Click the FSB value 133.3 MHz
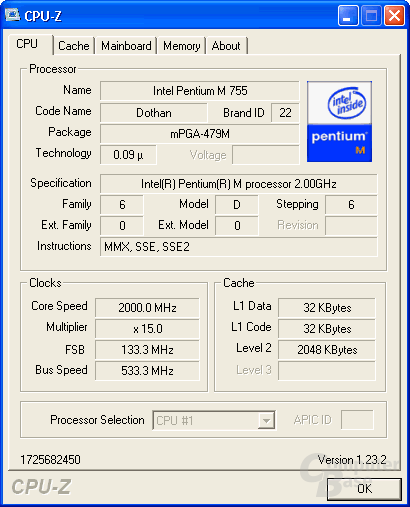The width and height of the screenshot is (410, 507). tap(147, 350)
